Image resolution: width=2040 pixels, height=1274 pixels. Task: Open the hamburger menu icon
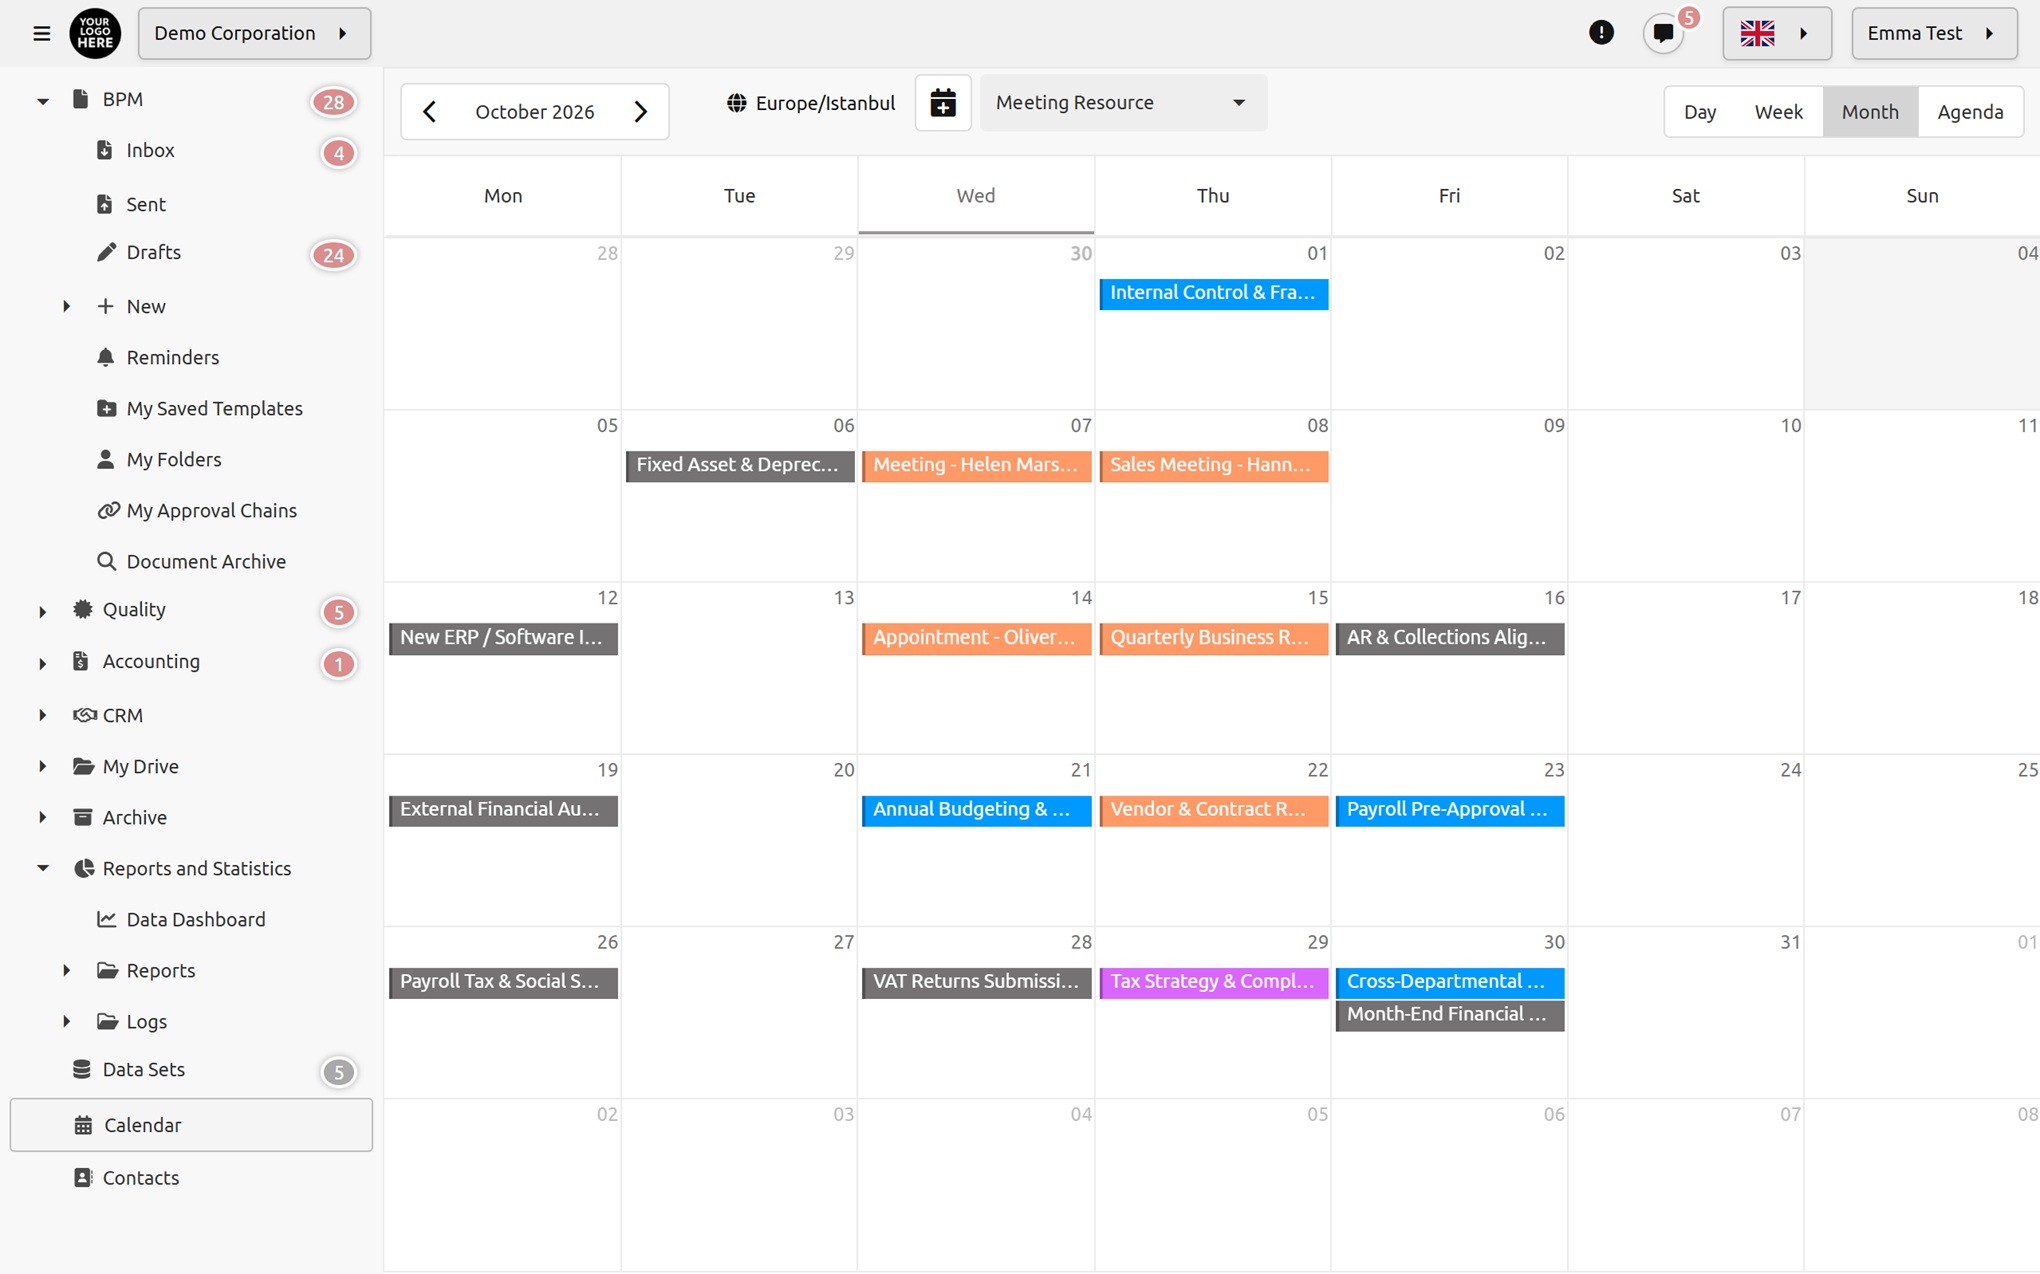pos(41,33)
